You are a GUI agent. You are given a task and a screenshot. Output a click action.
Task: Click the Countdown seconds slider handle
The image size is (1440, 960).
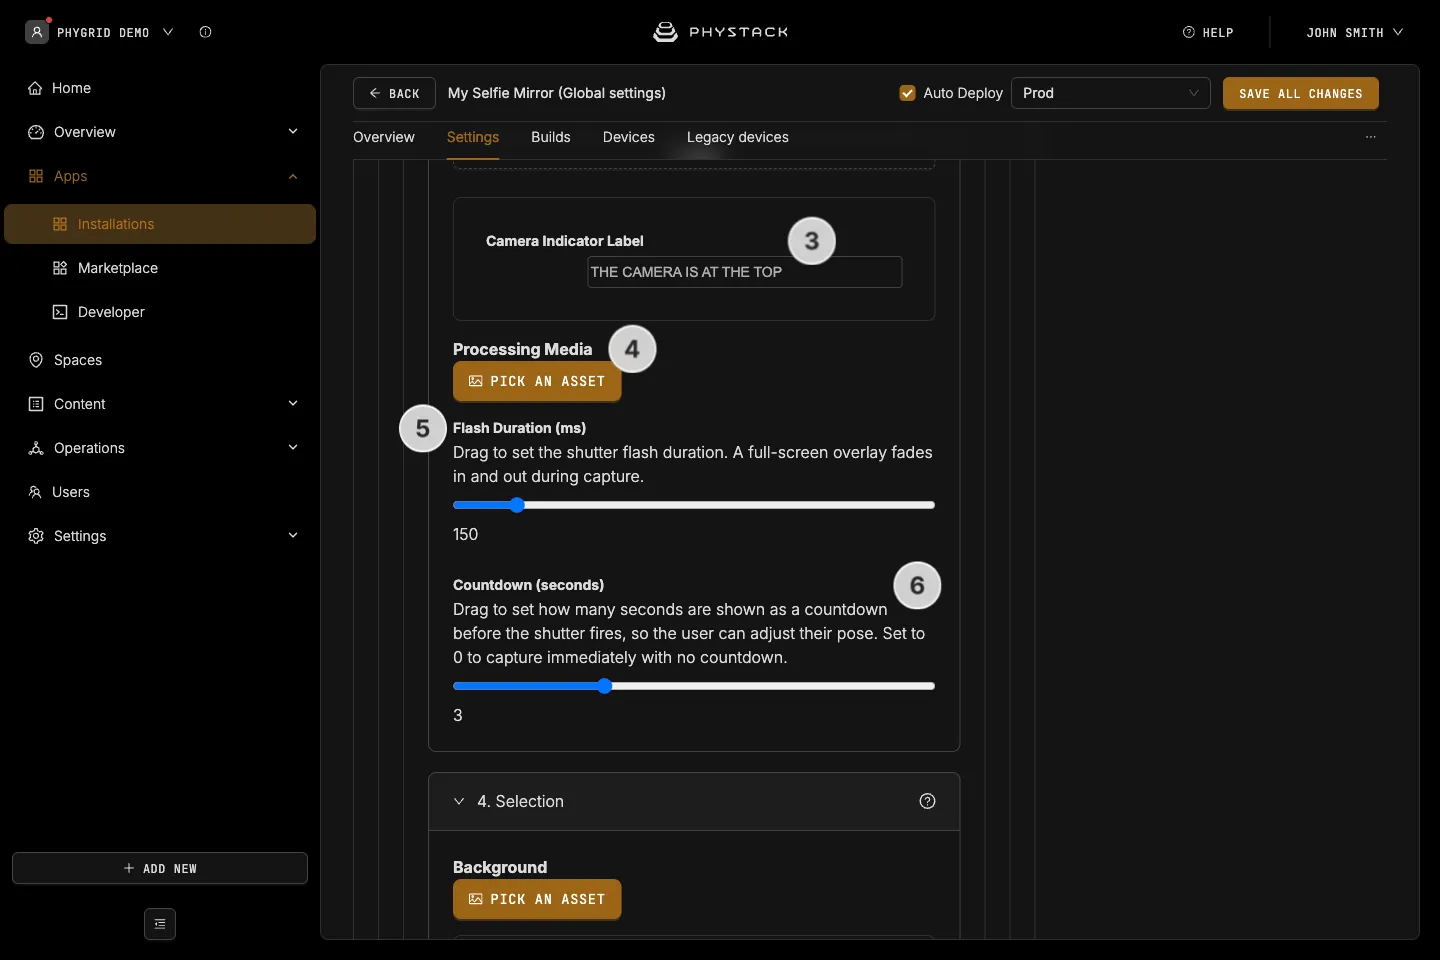click(605, 686)
